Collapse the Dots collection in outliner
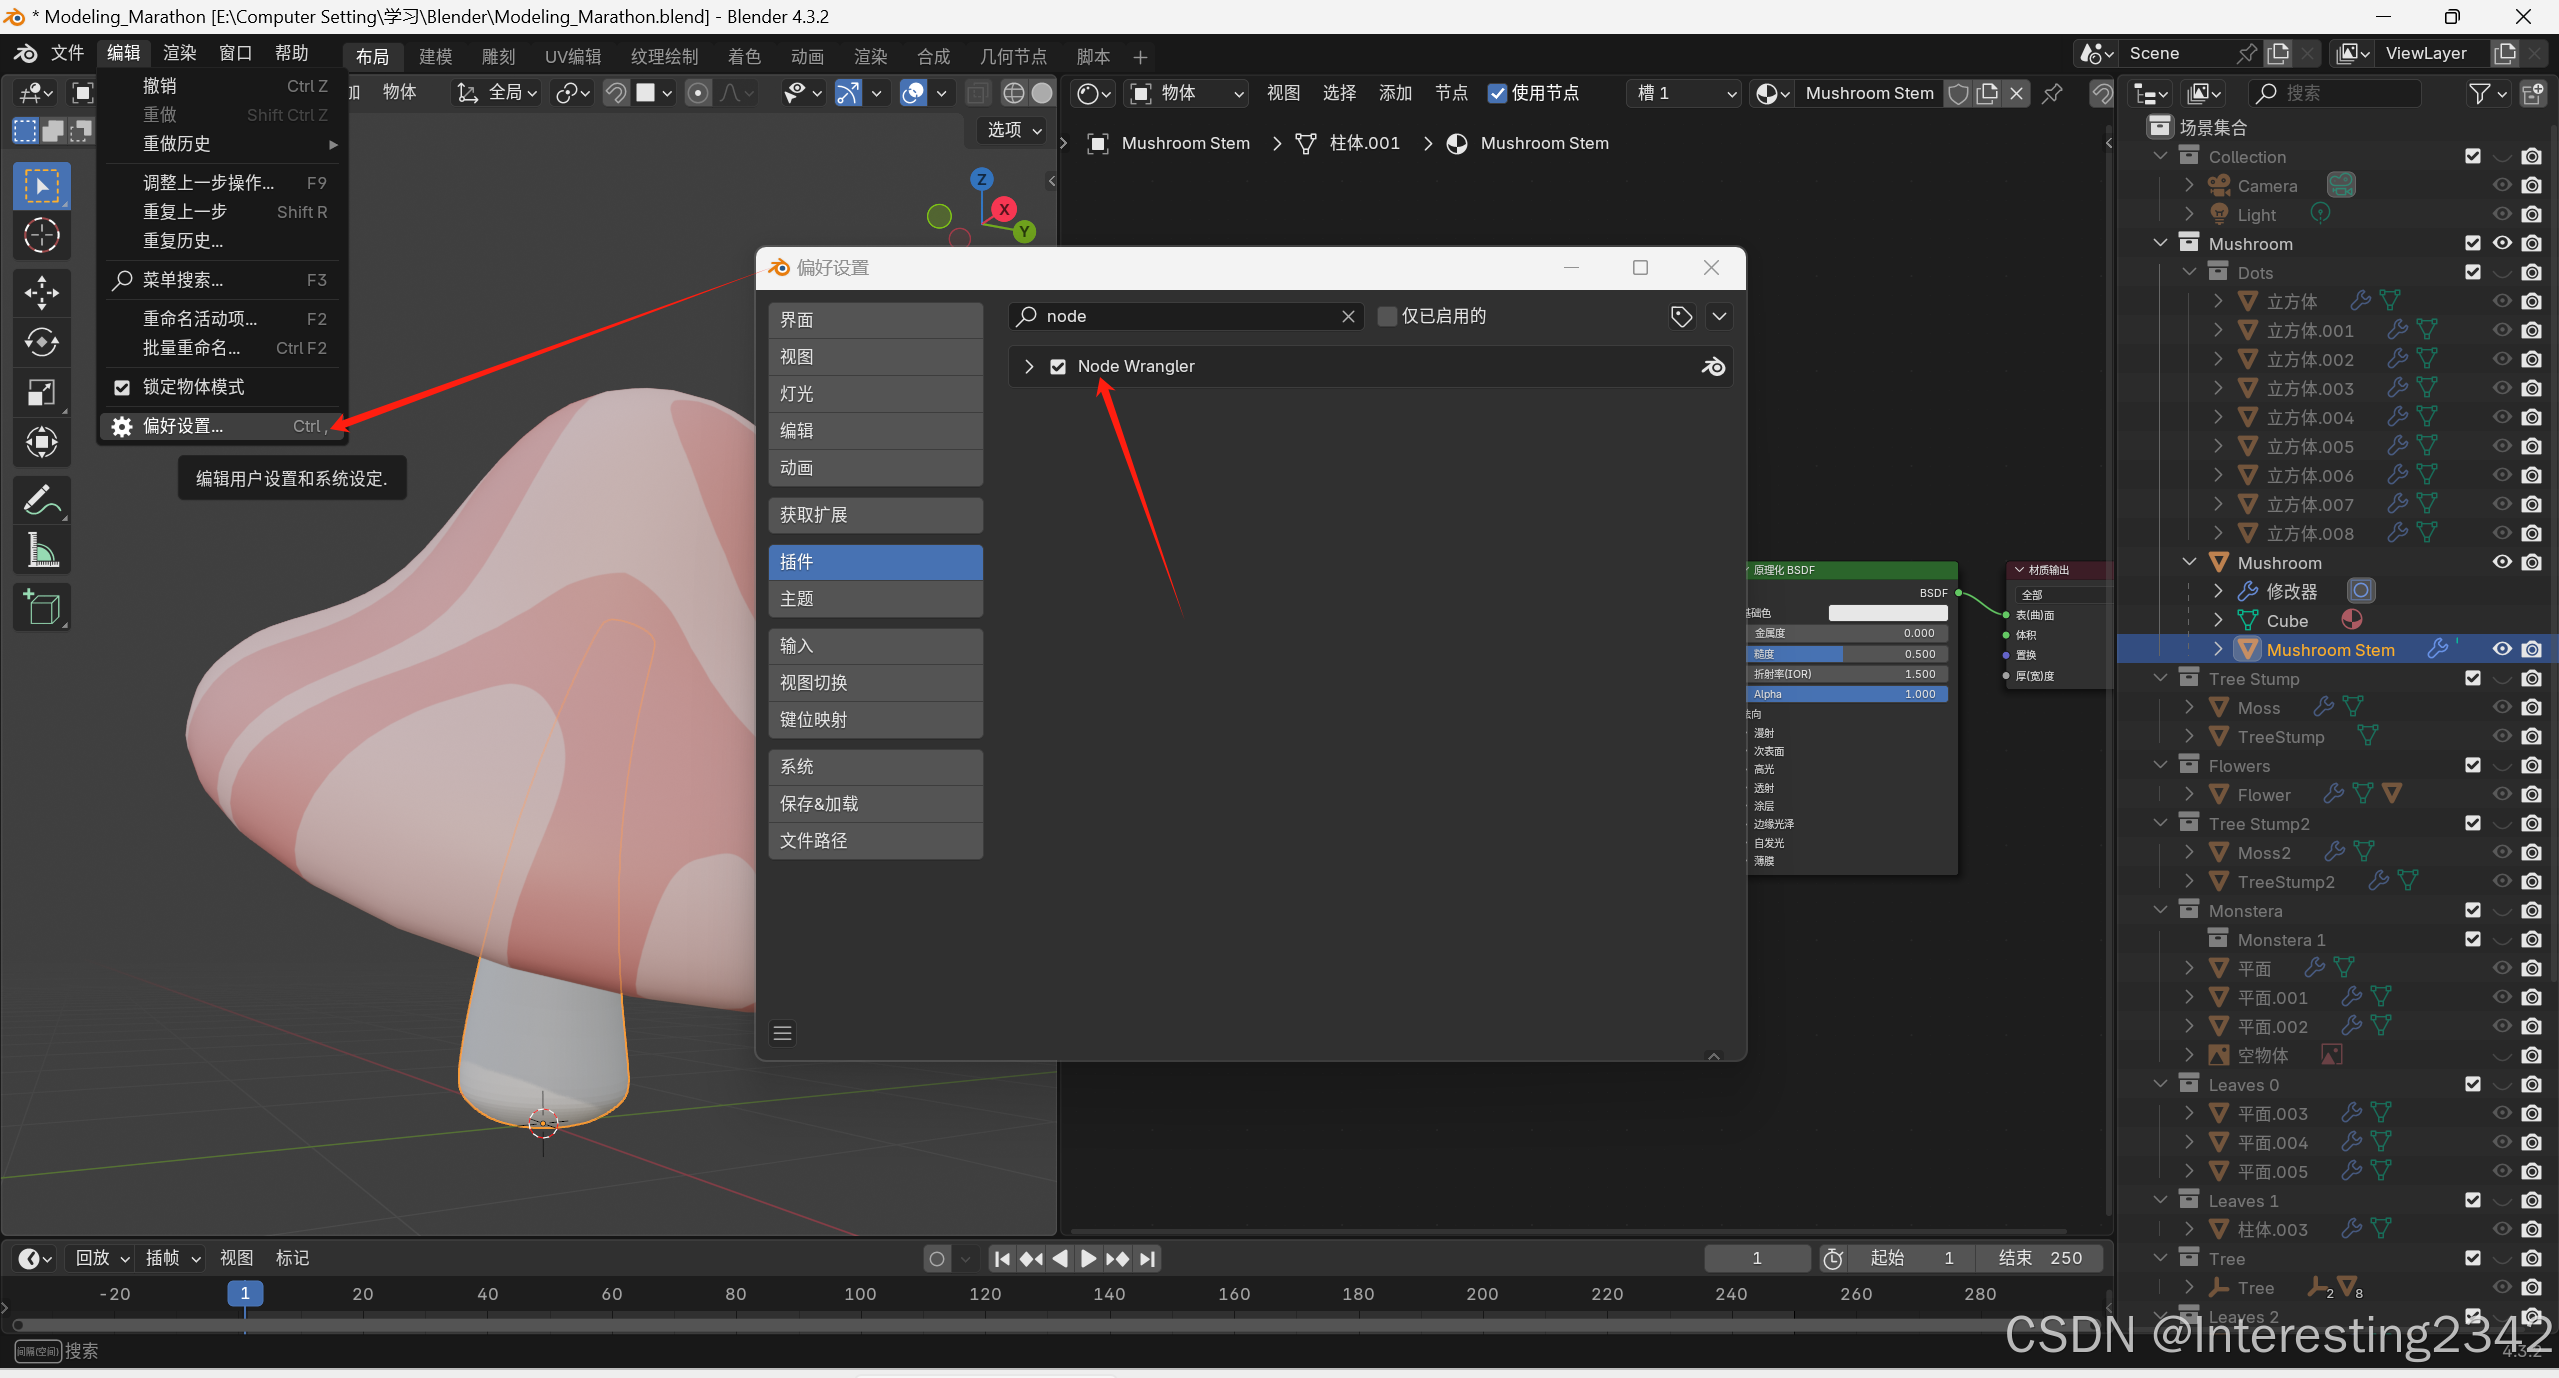2559x1378 pixels. coord(2189,272)
